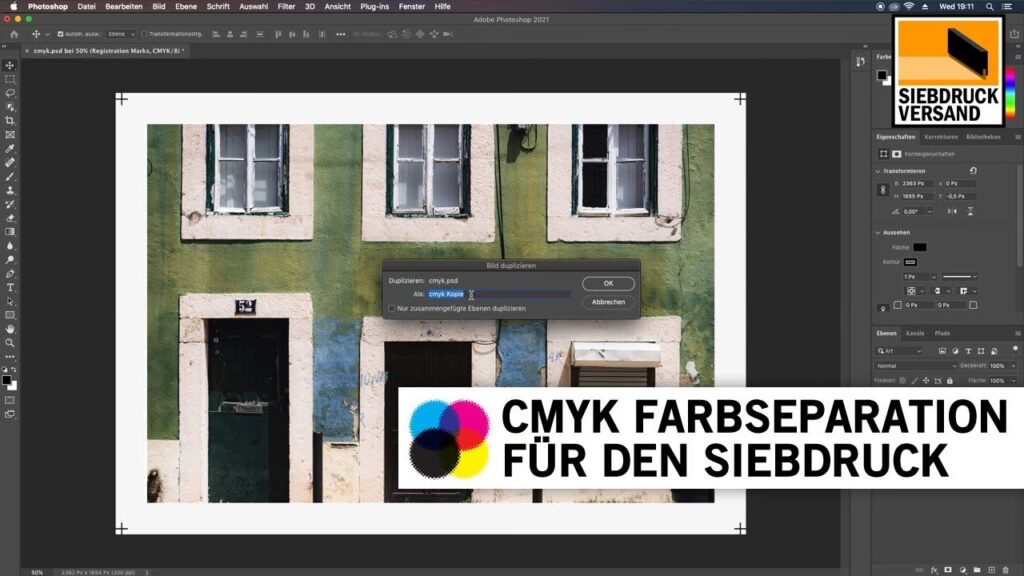The width and height of the screenshot is (1024, 576).
Task: Choose the Crop tool
Action: [x=10, y=120]
